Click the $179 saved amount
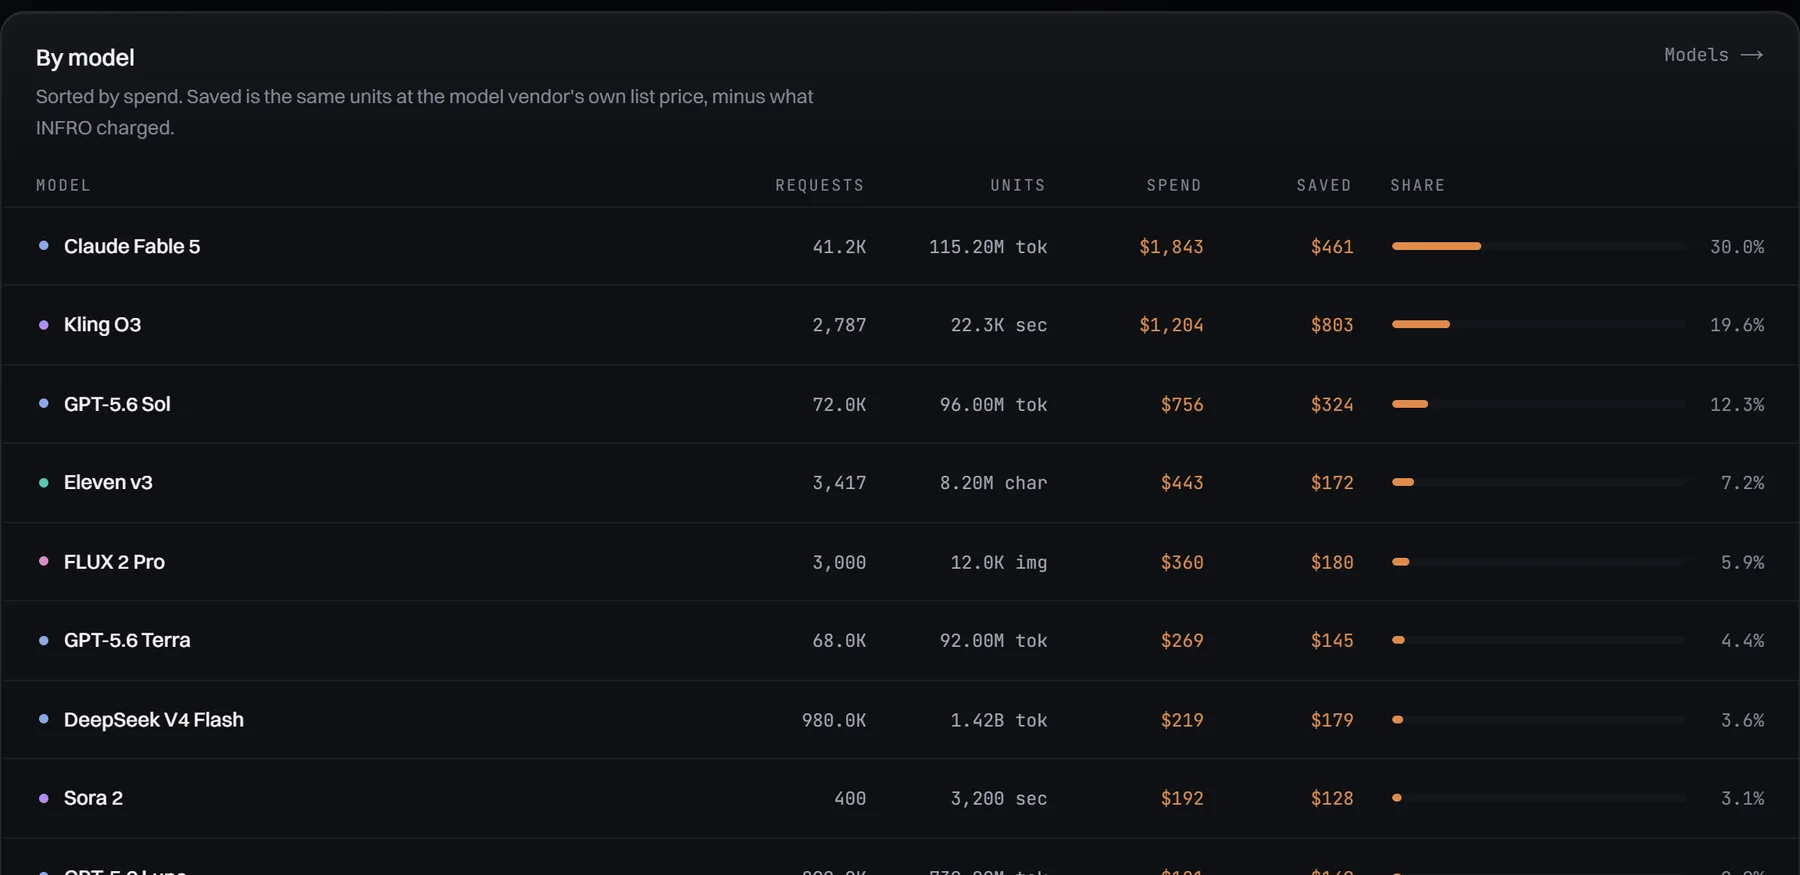1800x875 pixels. [x=1332, y=721]
